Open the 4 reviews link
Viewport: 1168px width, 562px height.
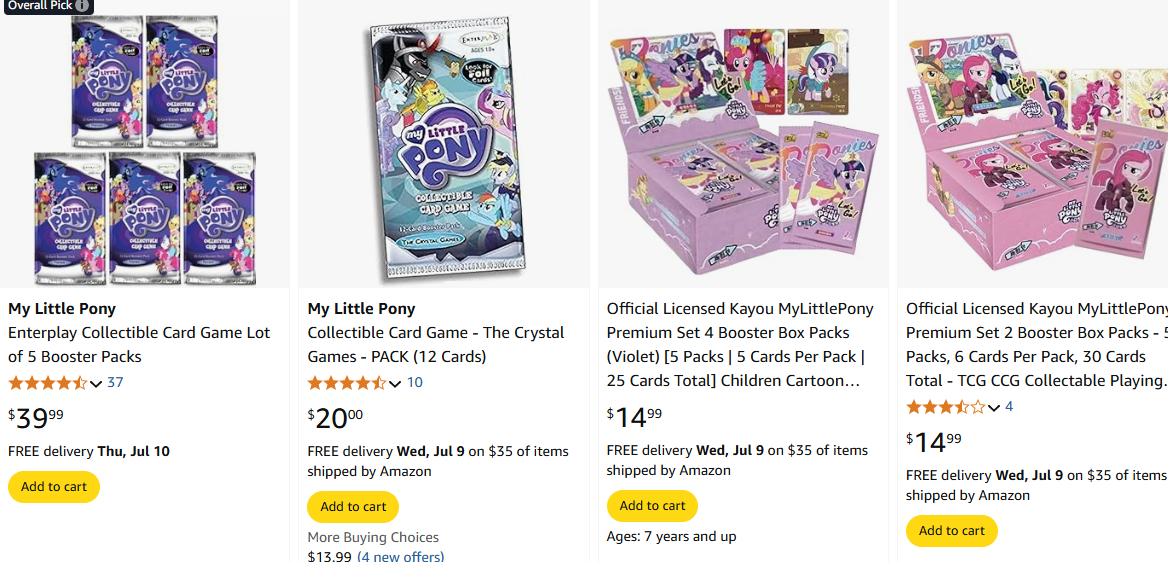[1009, 406]
